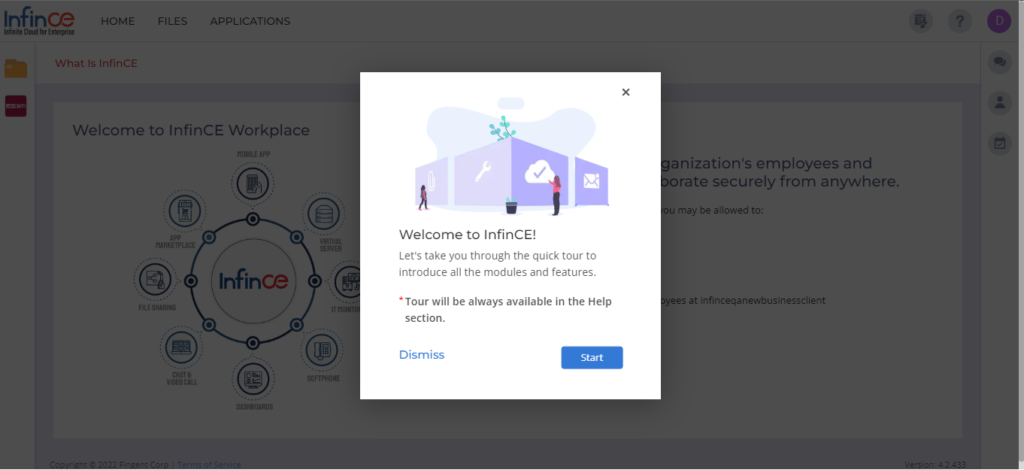Select the App Marketplace diagram icon
The width and height of the screenshot is (1024, 470).
pyautogui.click(x=185, y=213)
